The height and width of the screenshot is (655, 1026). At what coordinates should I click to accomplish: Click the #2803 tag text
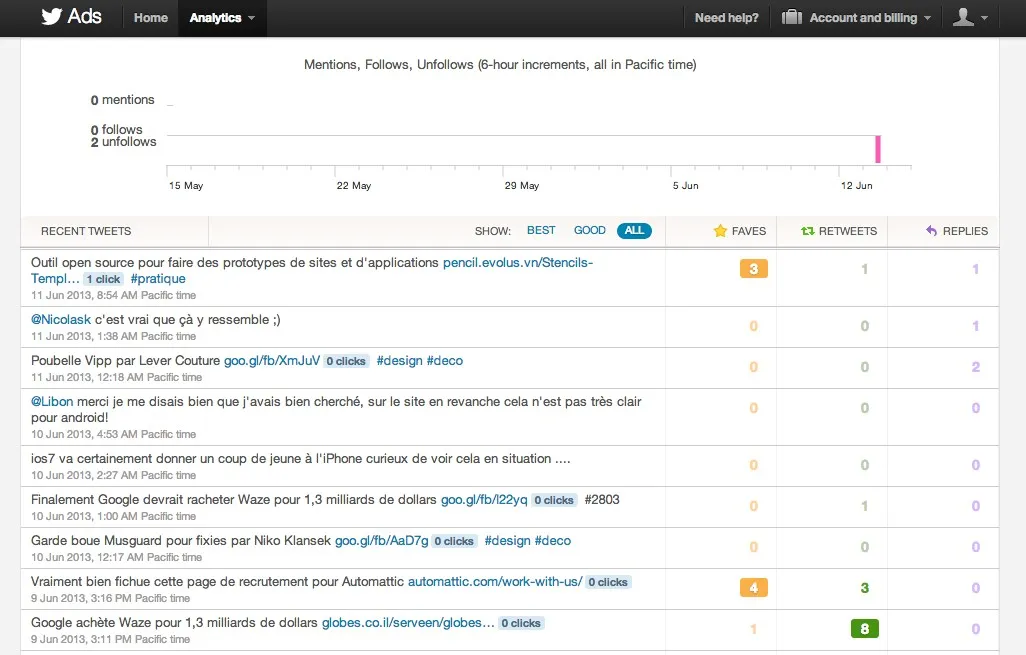click(602, 500)
